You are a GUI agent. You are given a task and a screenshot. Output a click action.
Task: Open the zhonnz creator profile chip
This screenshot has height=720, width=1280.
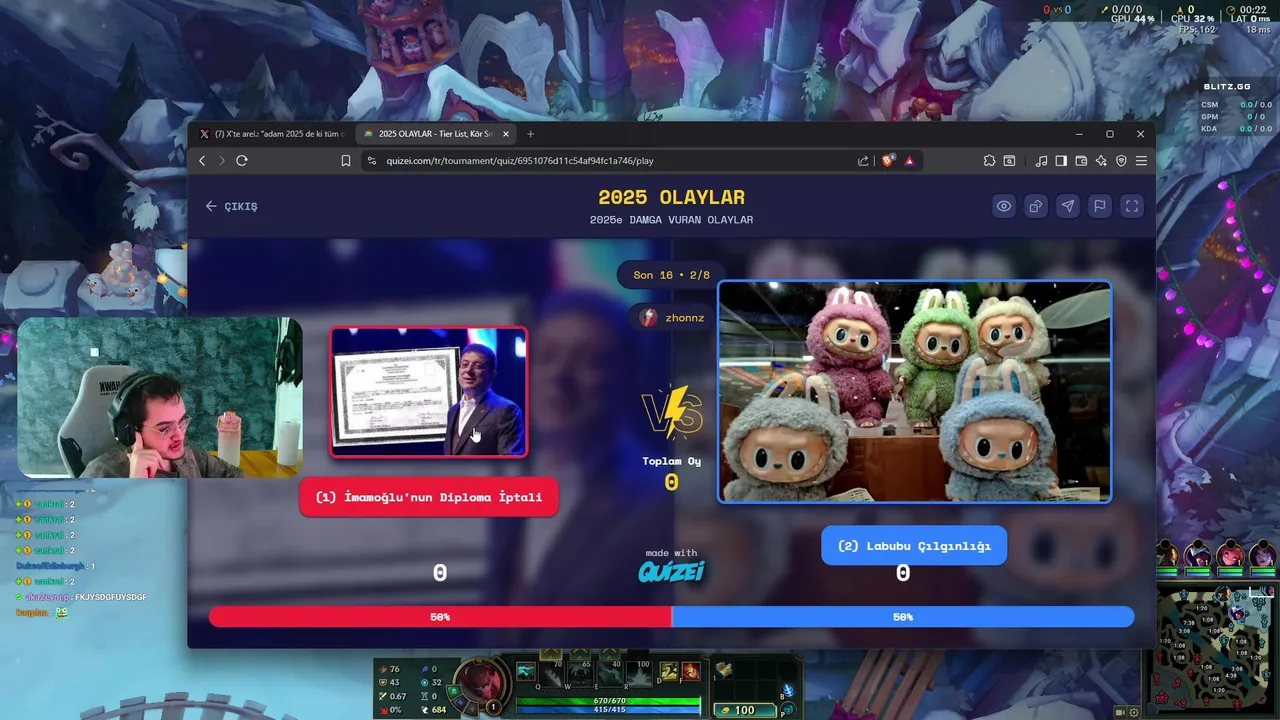[673, 317]
